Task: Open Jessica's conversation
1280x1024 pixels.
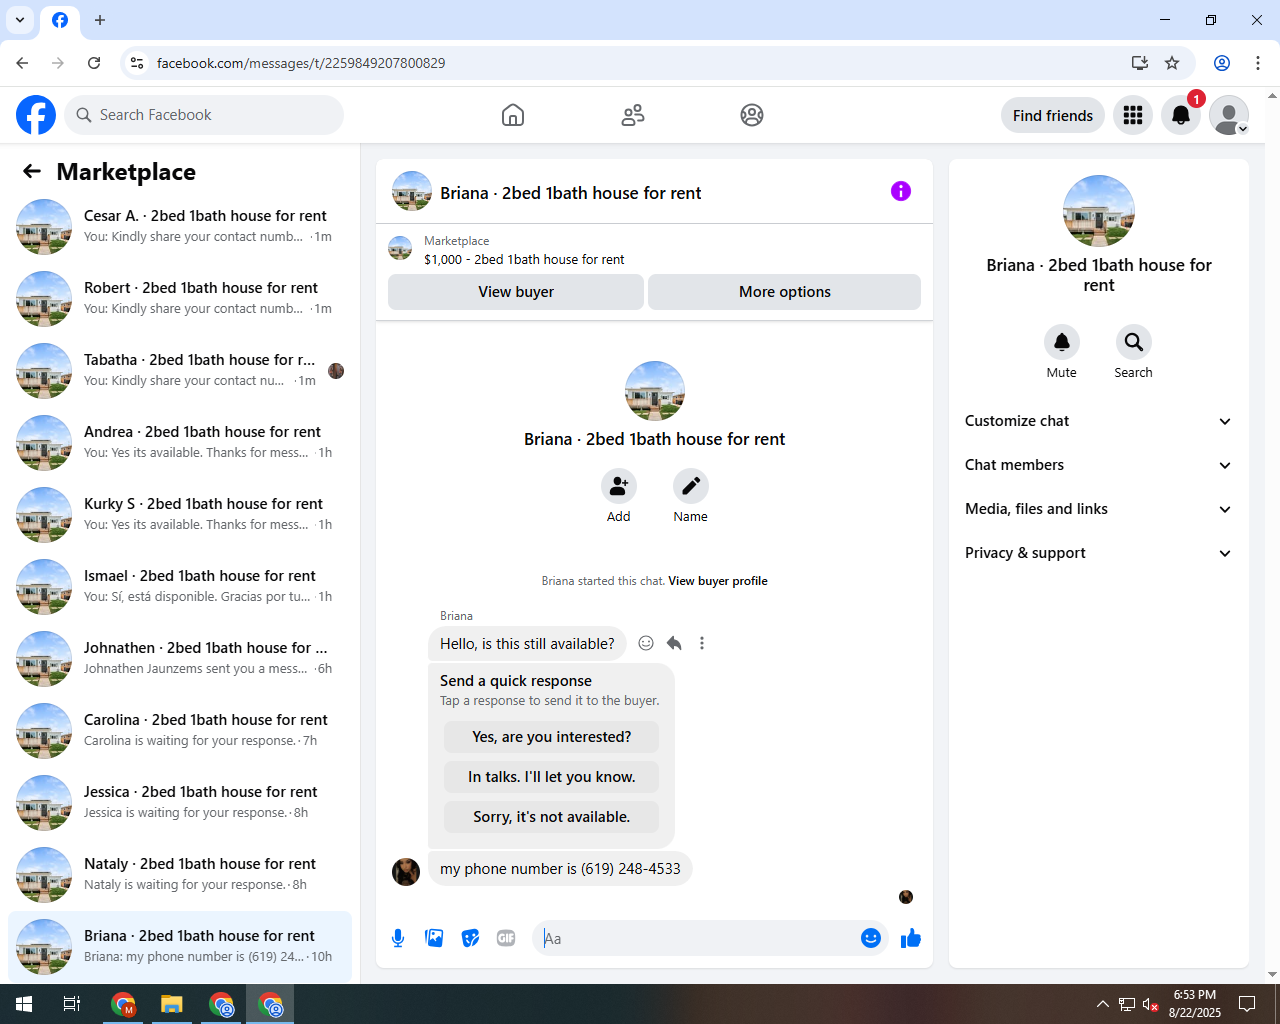Action: [180, 802]
